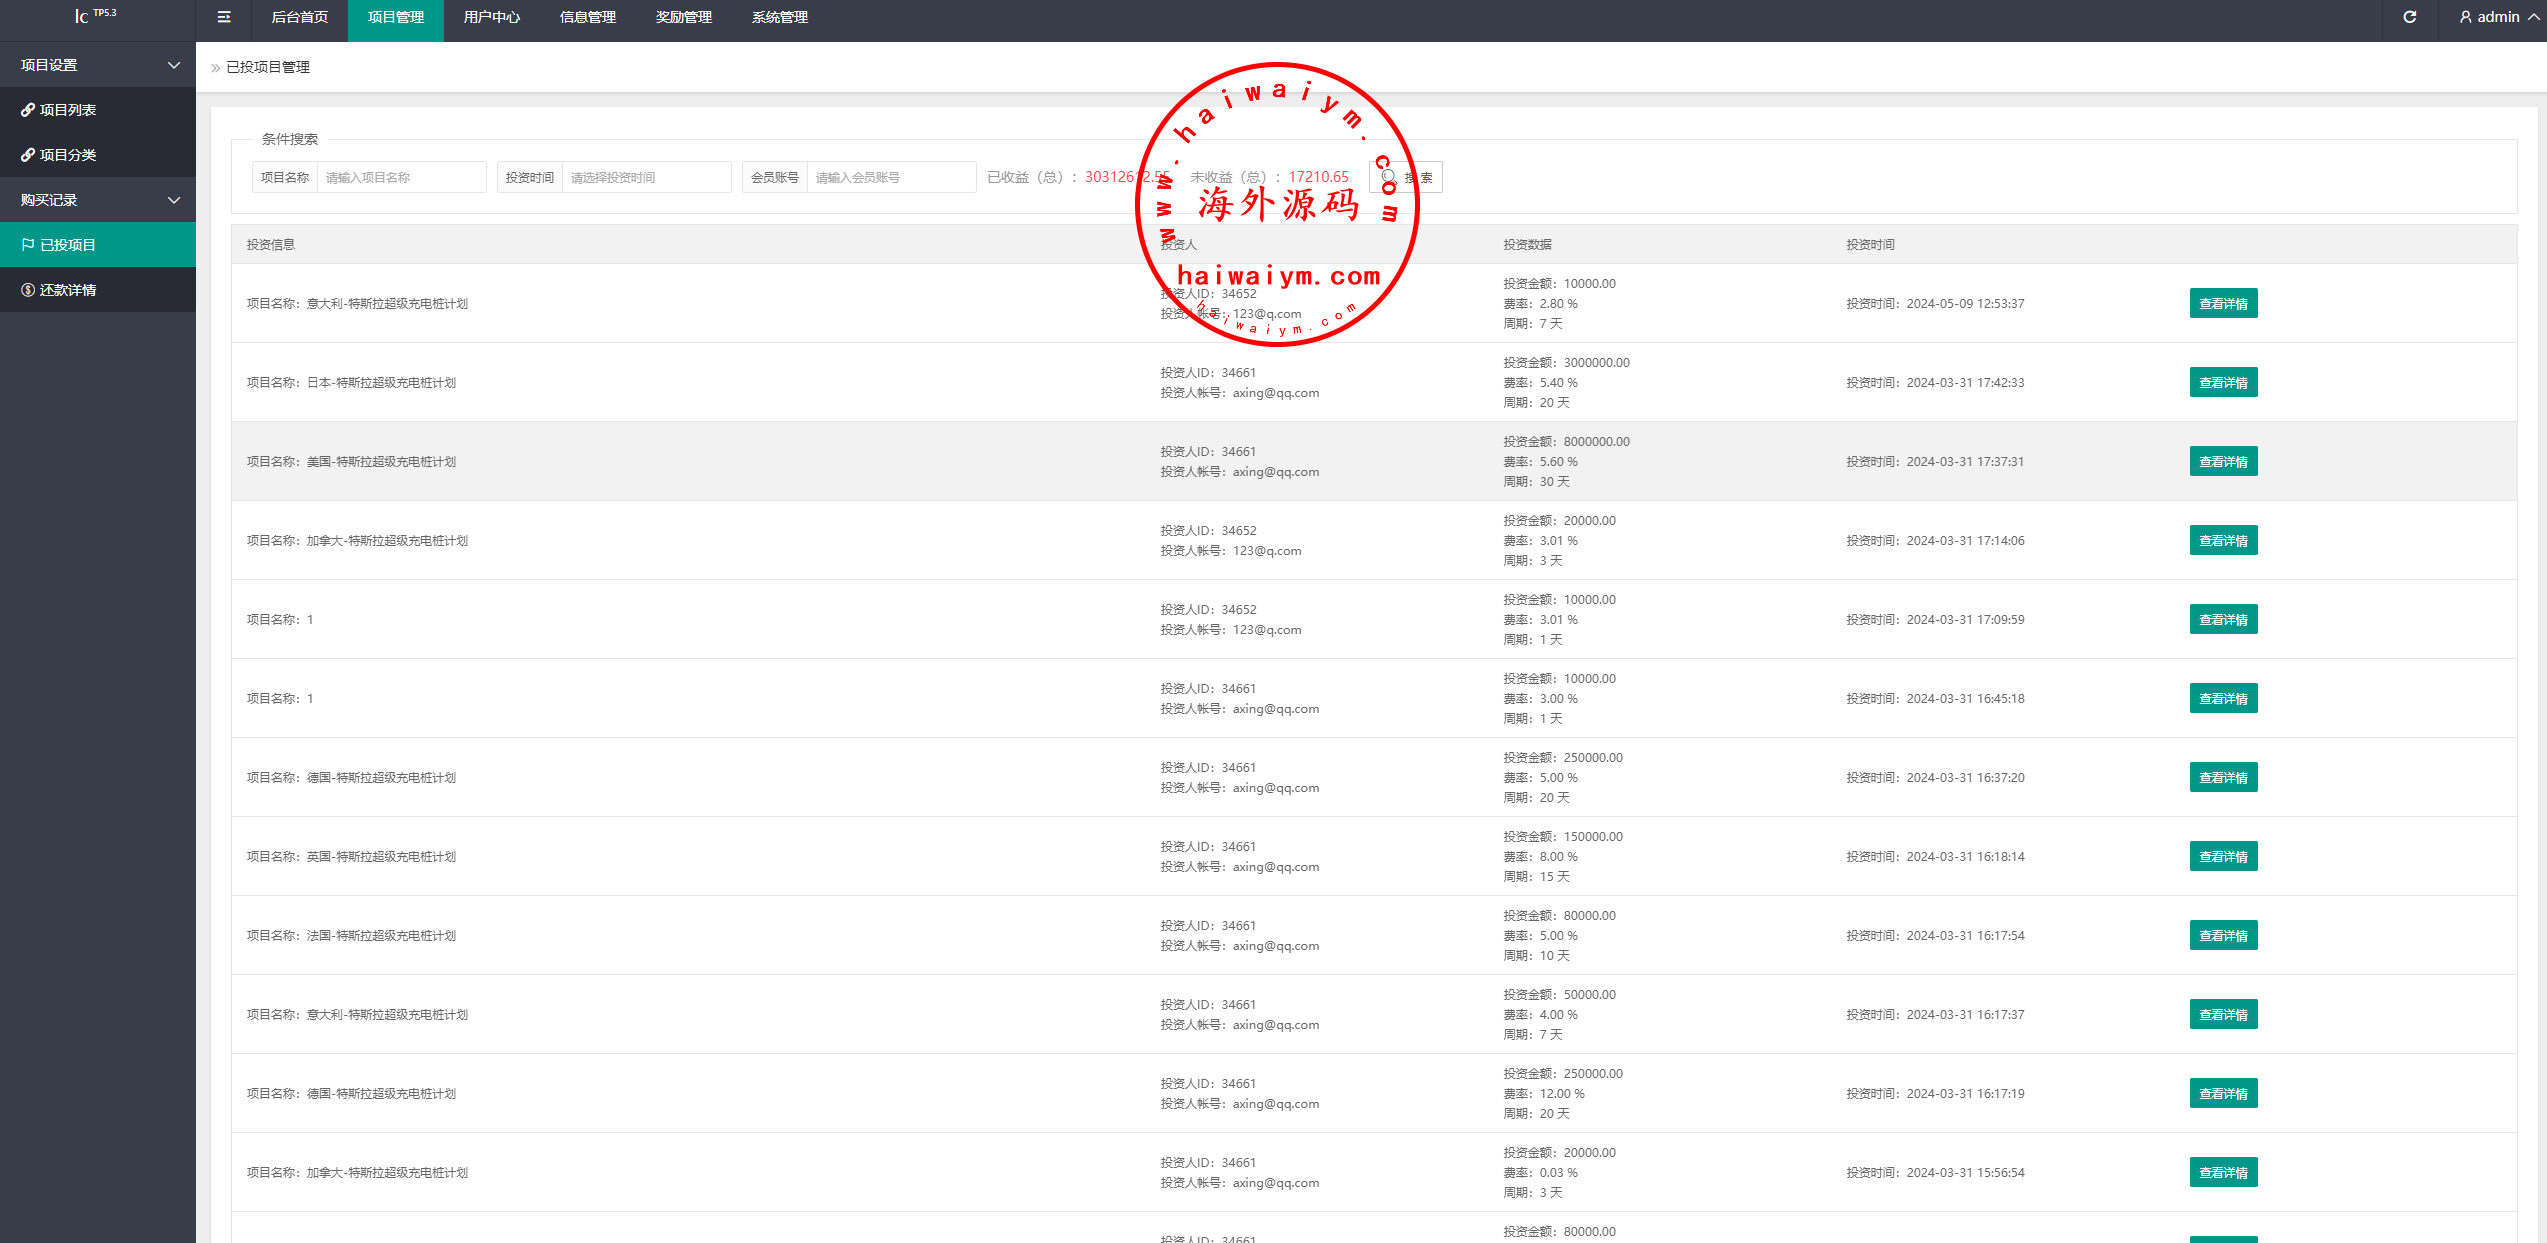
Task: Open 奖励管理 top menu
Action: 683,17
